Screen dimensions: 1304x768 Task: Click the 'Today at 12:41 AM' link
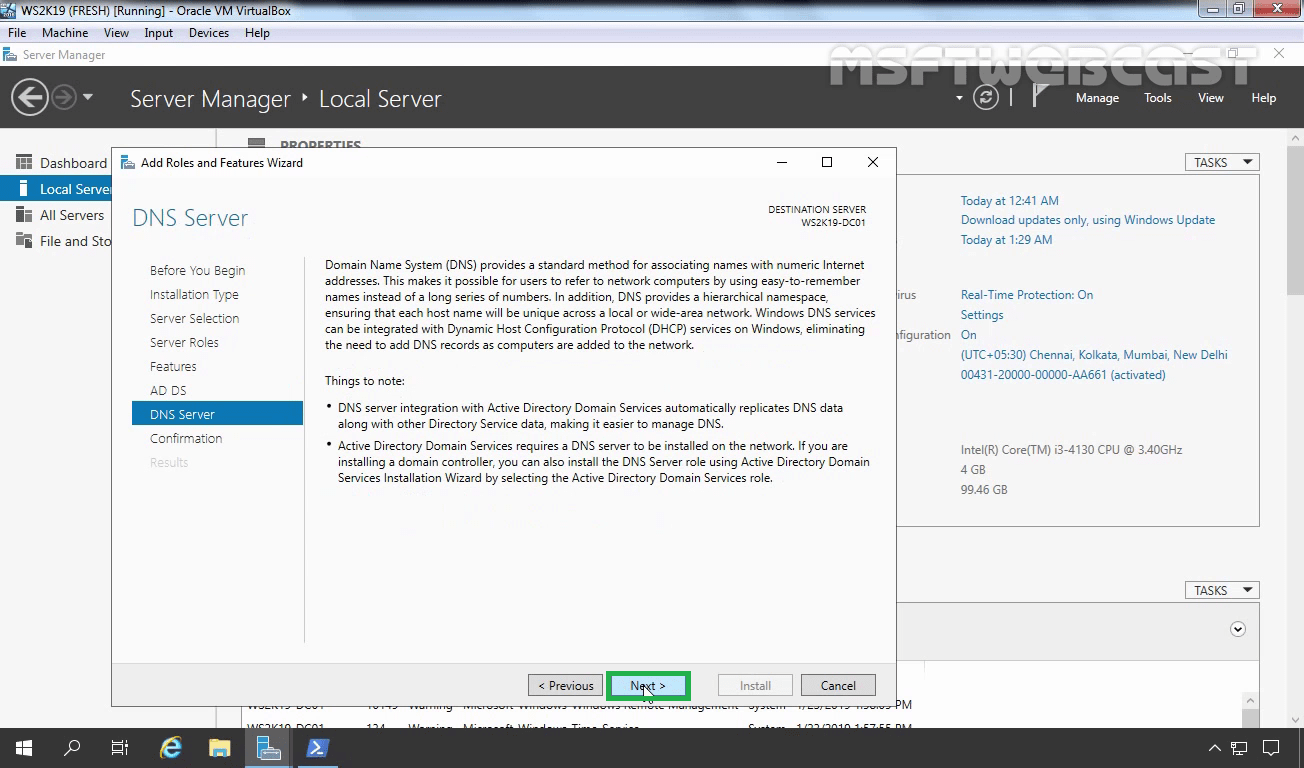click(x=1009, y=201)
